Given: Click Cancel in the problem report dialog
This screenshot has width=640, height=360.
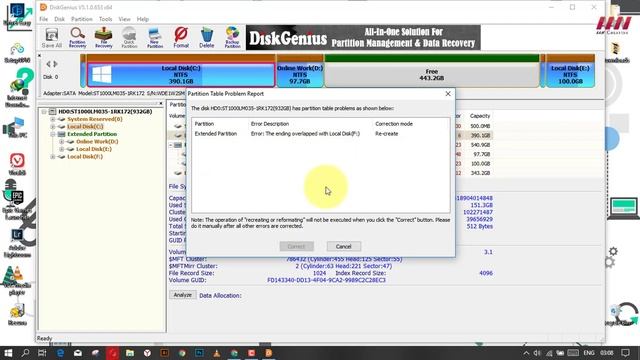Looking at the screenshot, I should click(343, 246).
